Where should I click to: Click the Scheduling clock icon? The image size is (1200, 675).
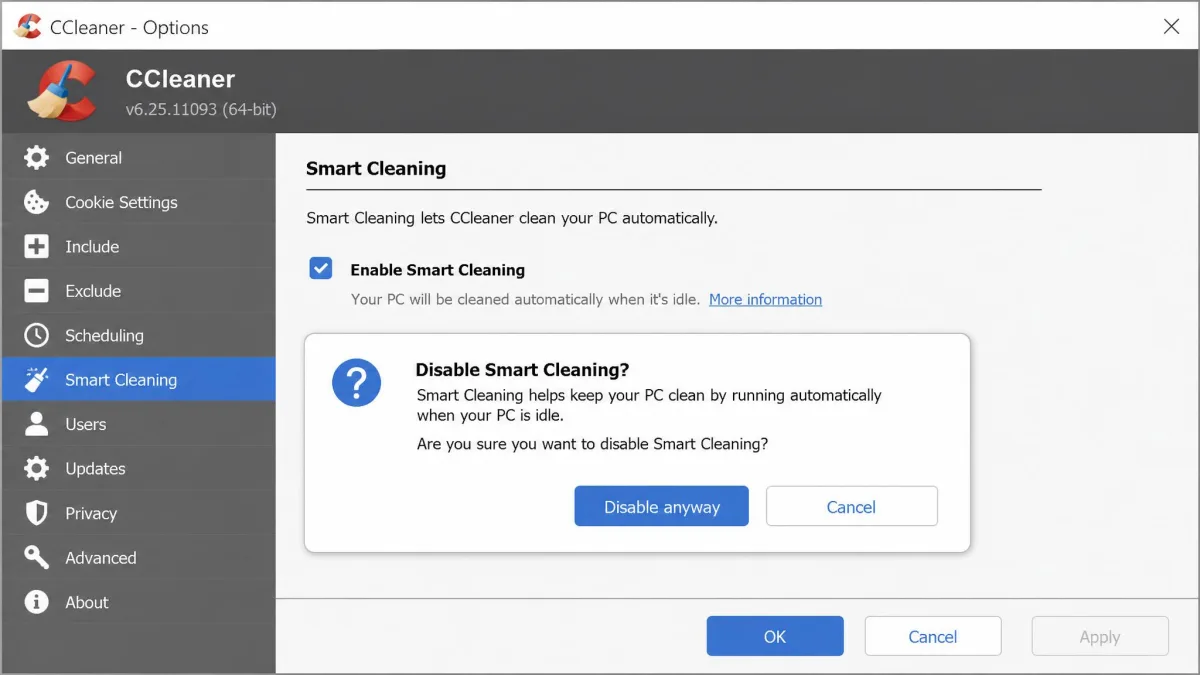pyautogui.click(x=37, y=336)
